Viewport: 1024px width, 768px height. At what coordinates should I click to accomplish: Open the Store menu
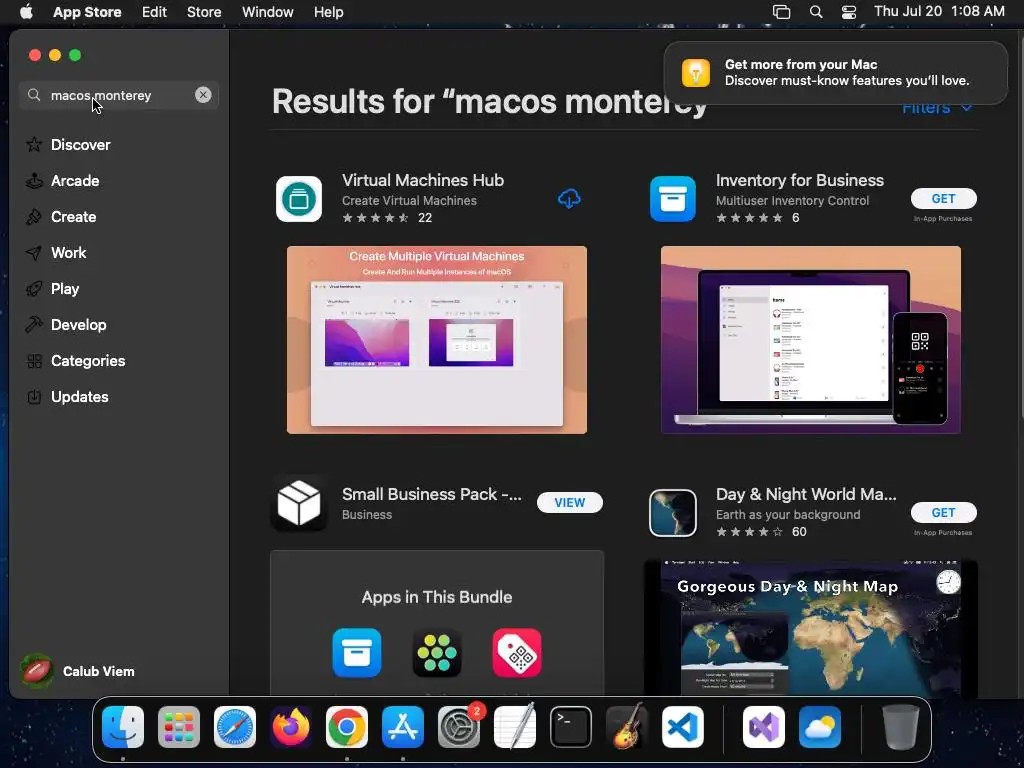(x=204, y=12)
